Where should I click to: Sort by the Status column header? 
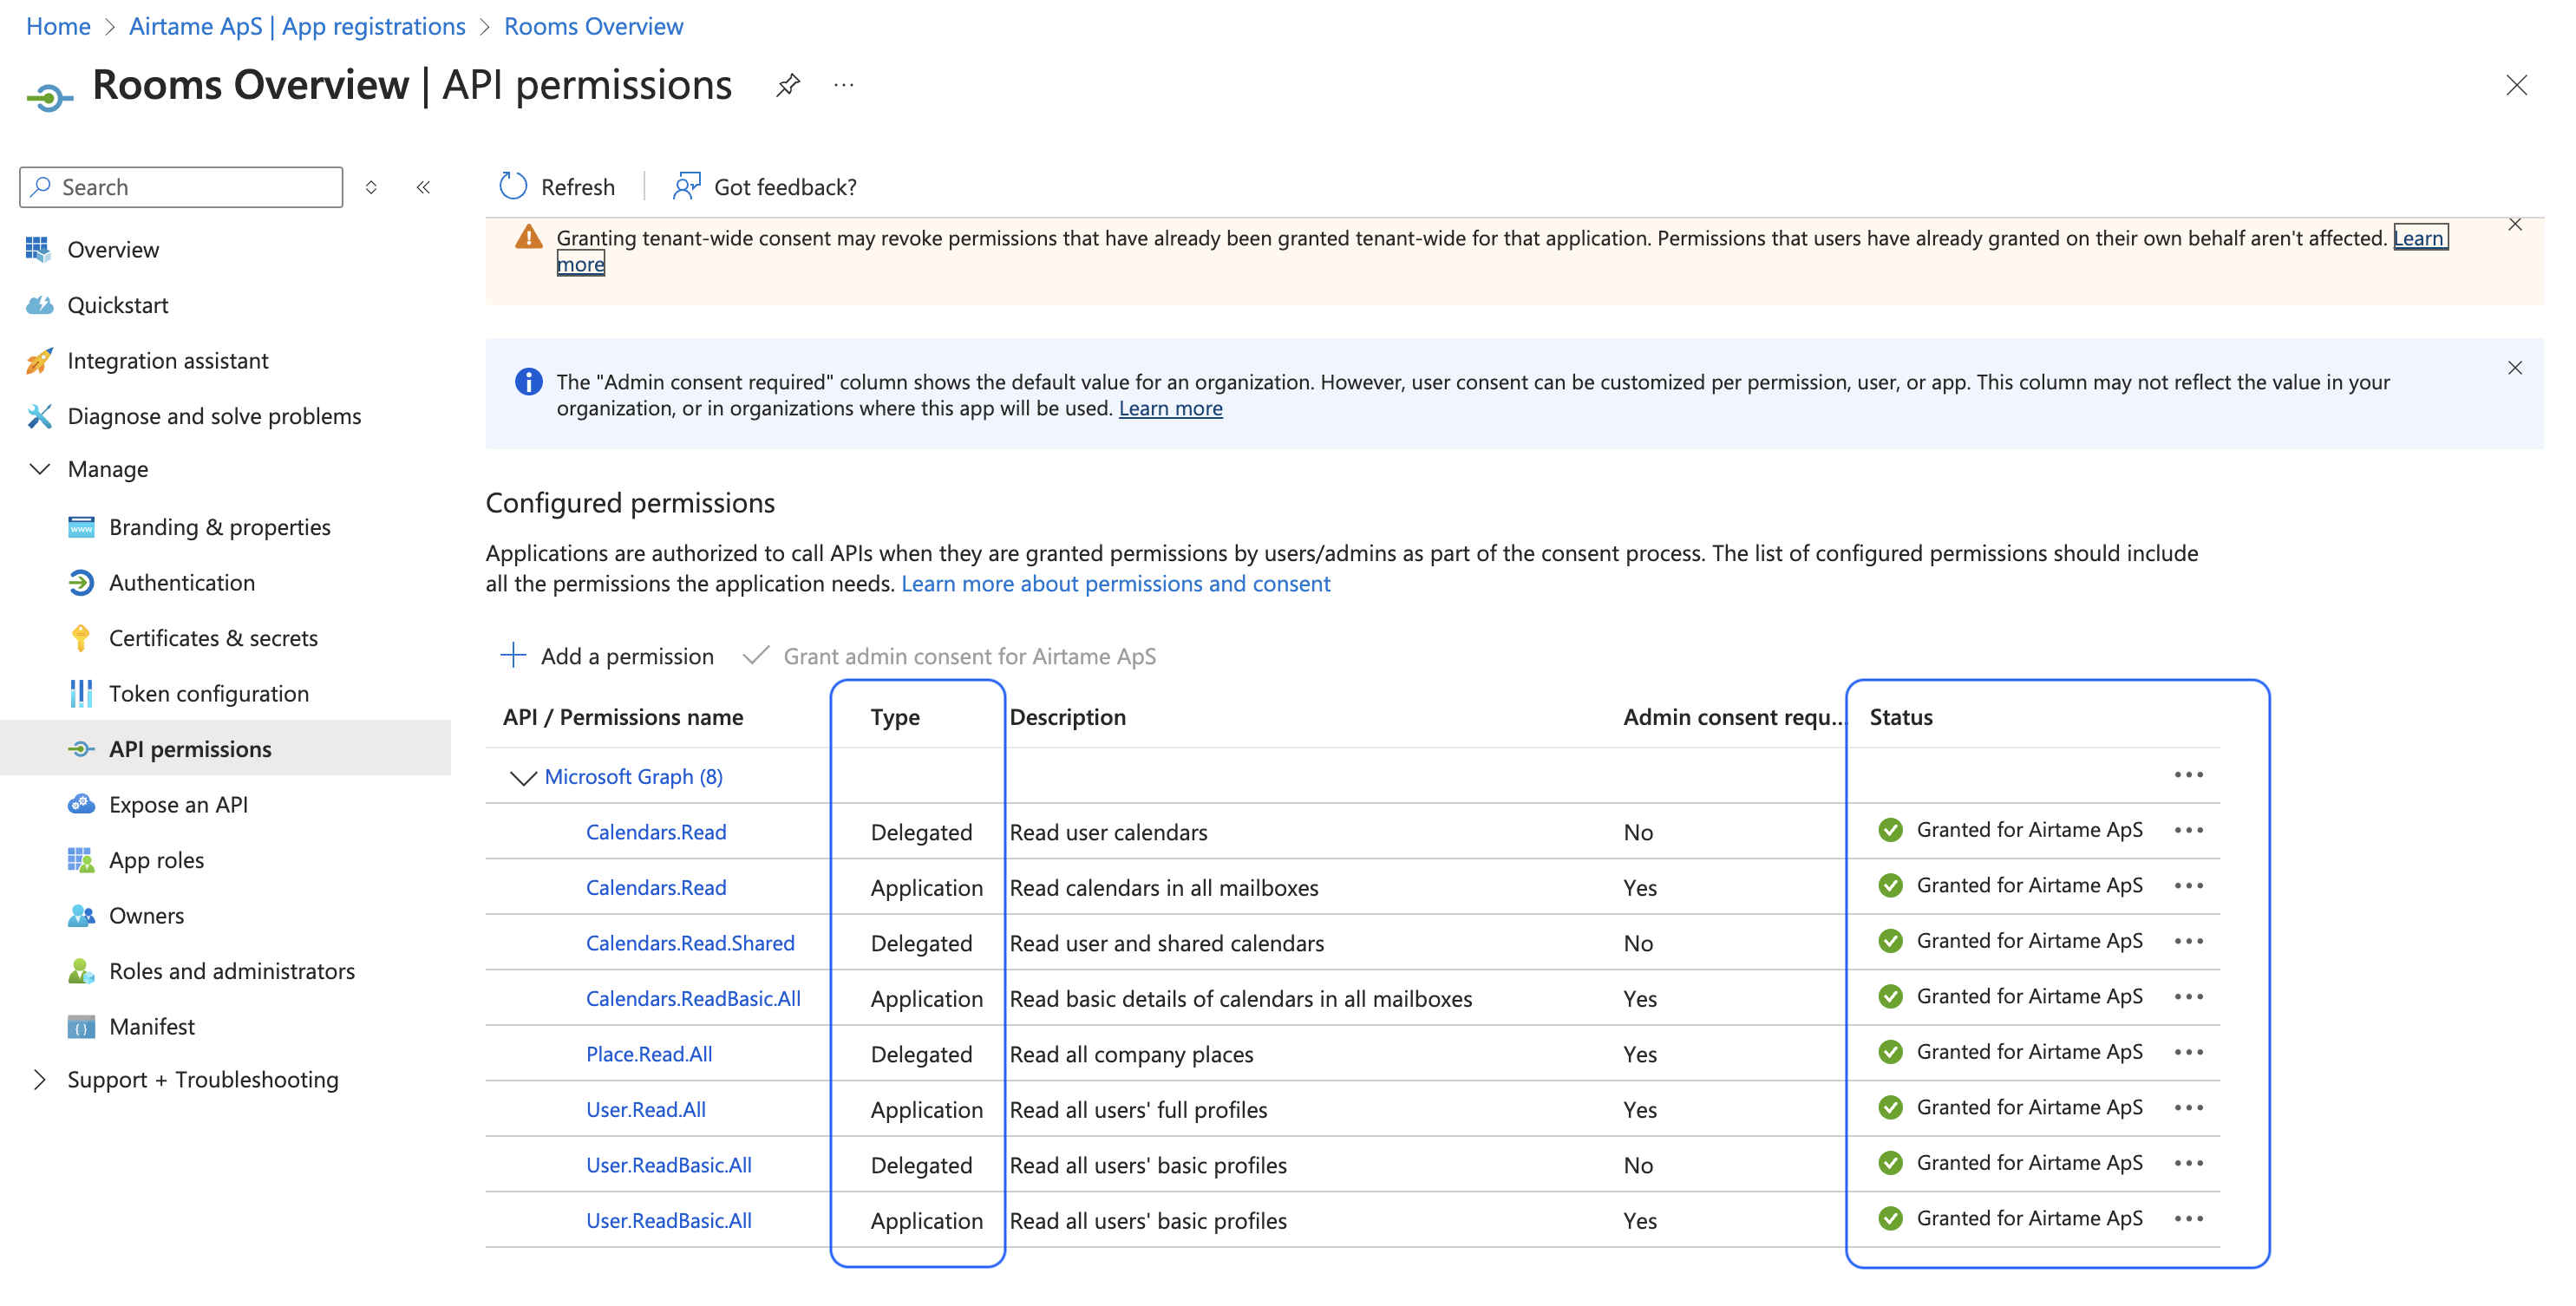point(1901,717)
